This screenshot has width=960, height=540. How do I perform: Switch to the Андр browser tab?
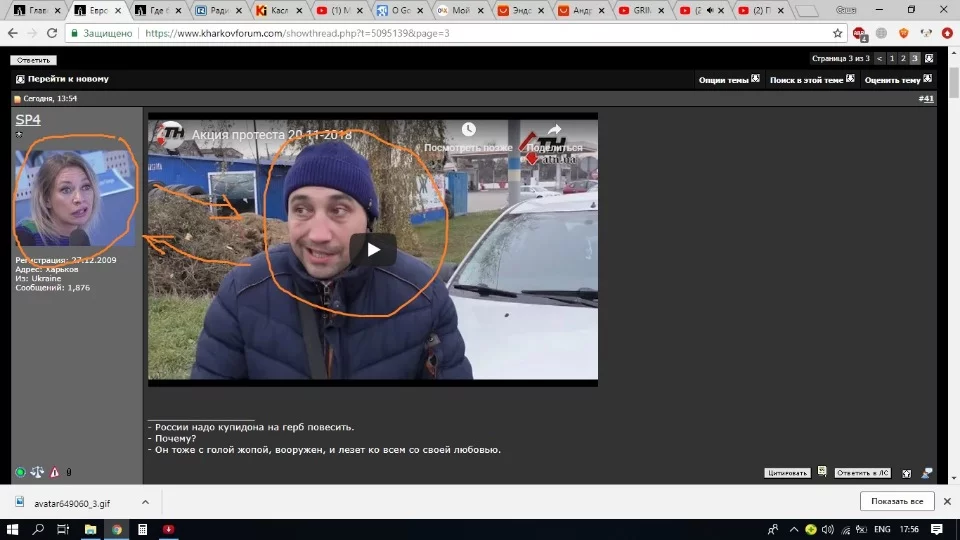click(581, 10)
